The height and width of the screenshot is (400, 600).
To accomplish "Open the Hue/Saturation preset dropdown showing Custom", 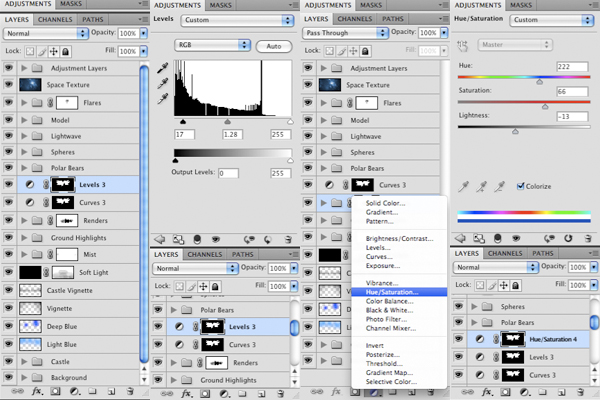I will point(551,20).
